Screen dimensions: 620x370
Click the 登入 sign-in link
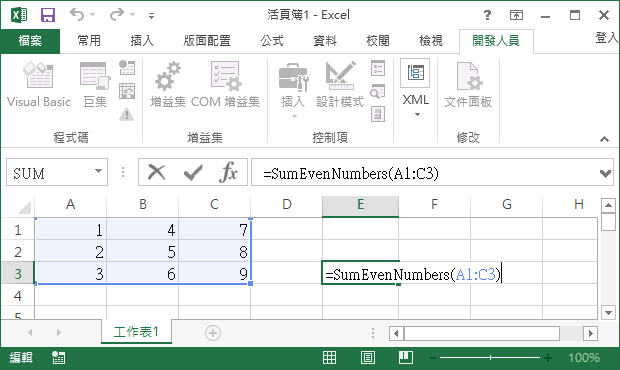tap(607, 38)
